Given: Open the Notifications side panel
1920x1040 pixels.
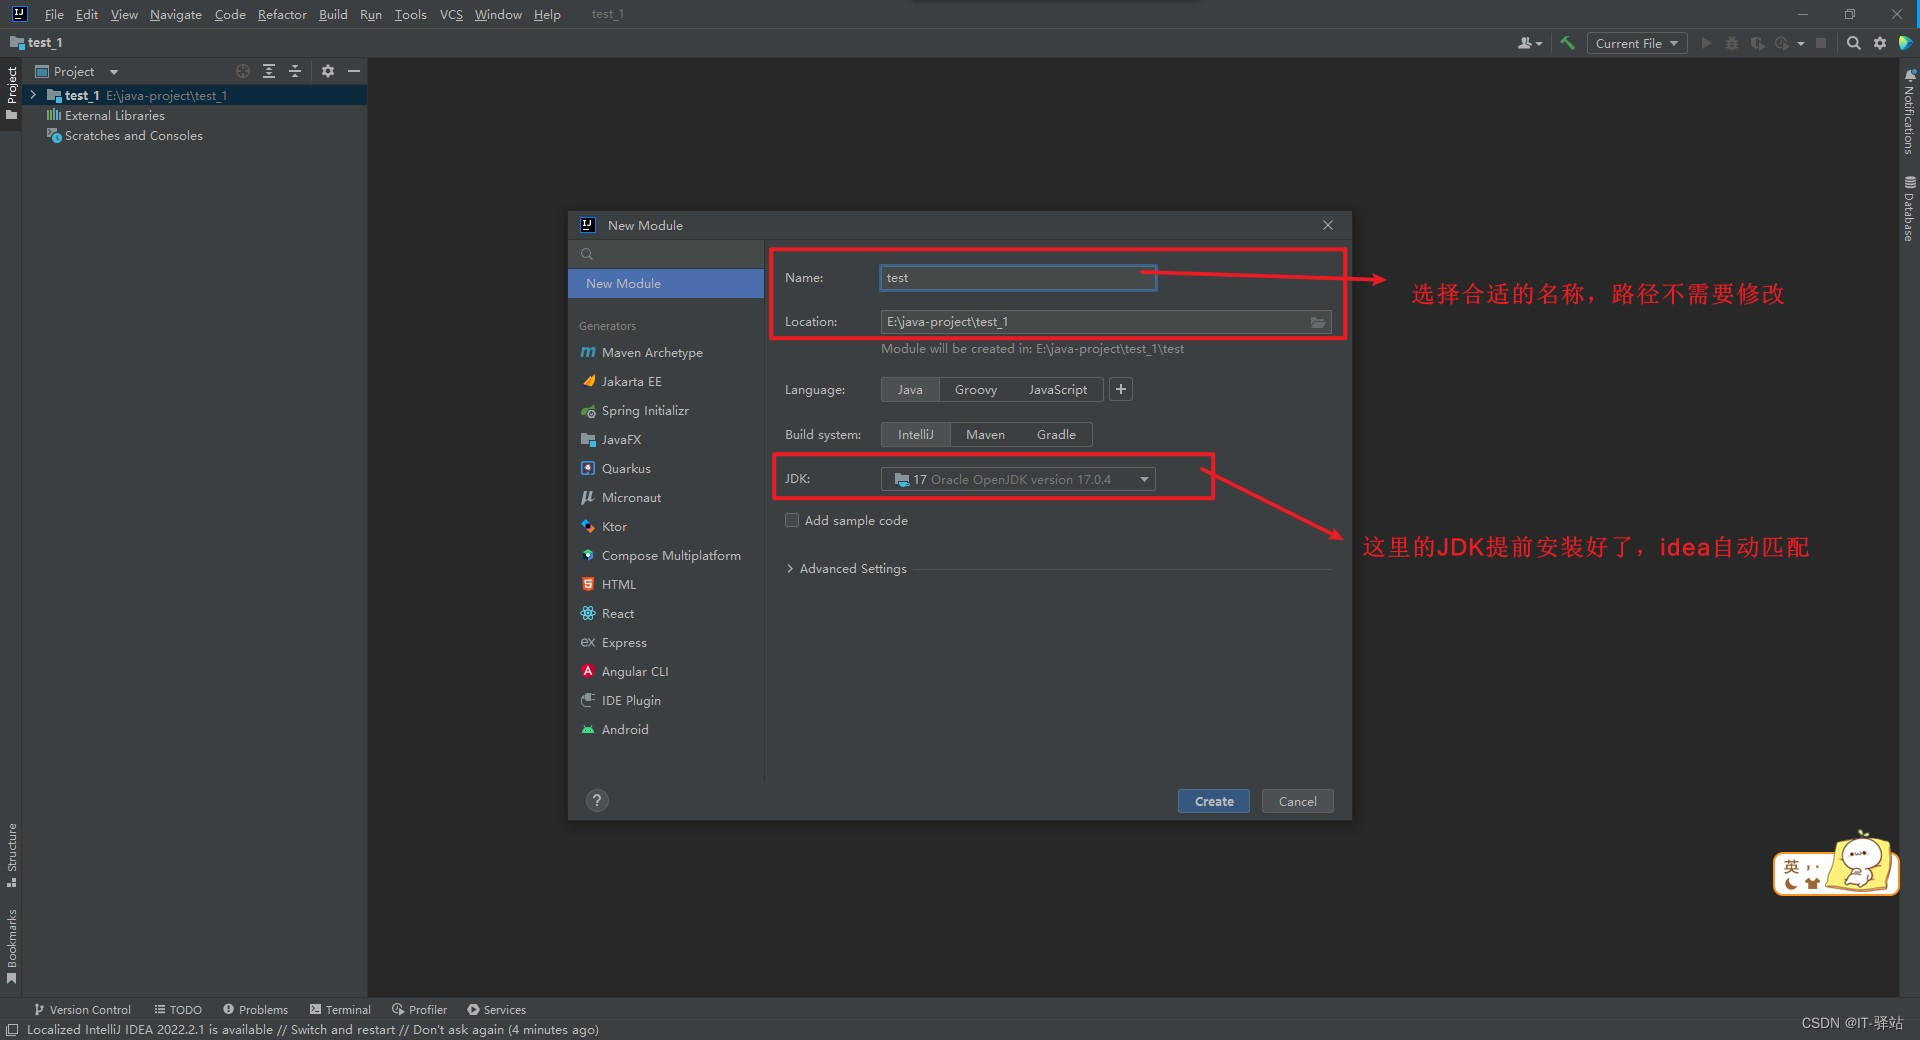Looking at the screenshot, I should click(1909, 112).
